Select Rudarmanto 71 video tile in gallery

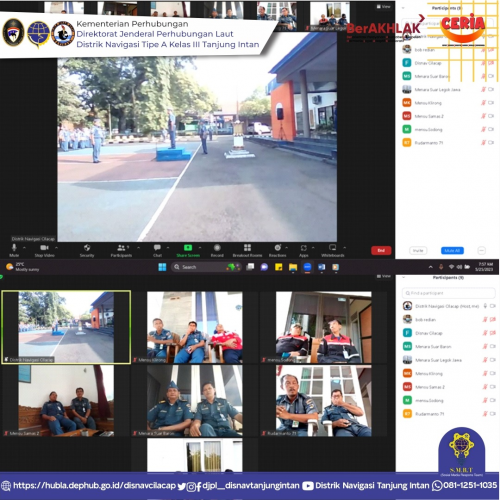click(323, 401)
